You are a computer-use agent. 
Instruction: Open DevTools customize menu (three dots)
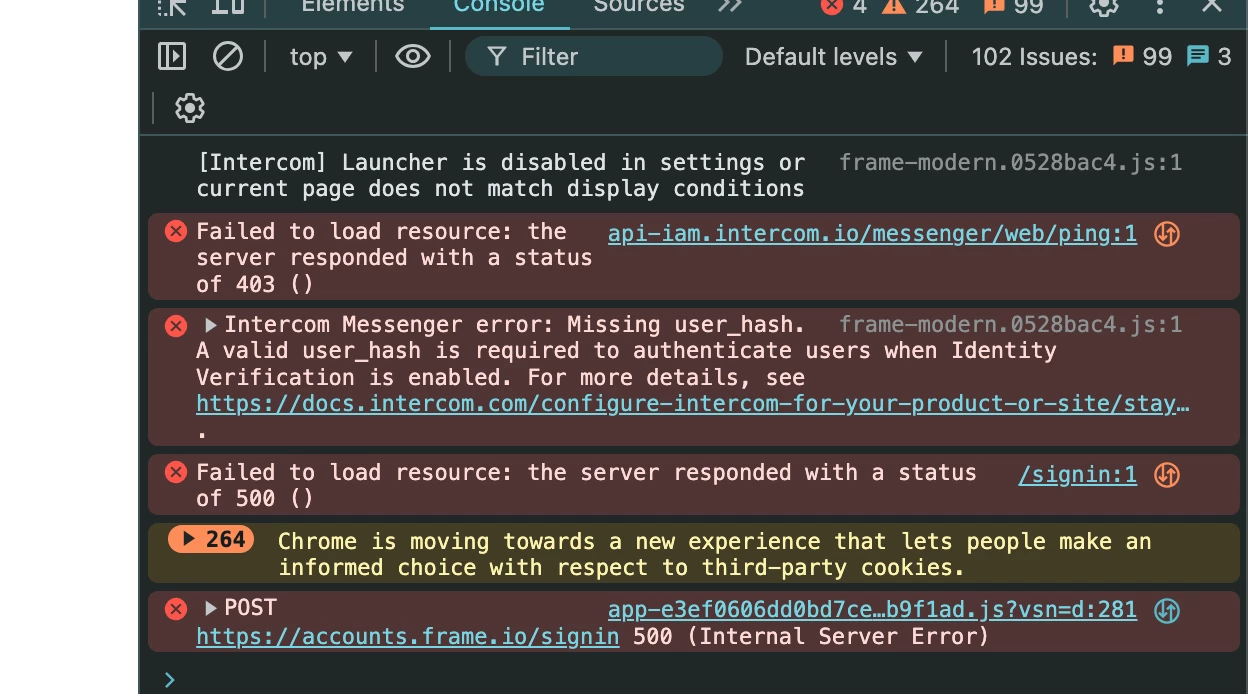click(x=1159, y=6)
